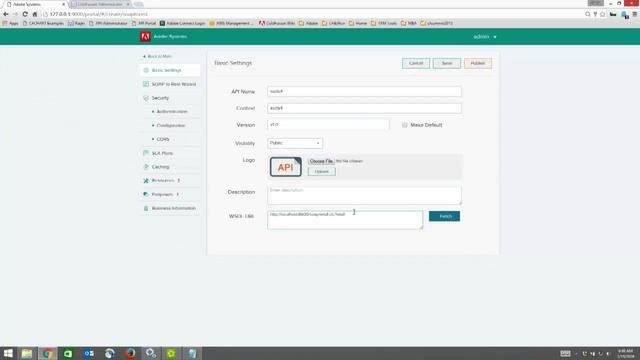
Task: Select CORS under Security
Action: click(163, 139)
